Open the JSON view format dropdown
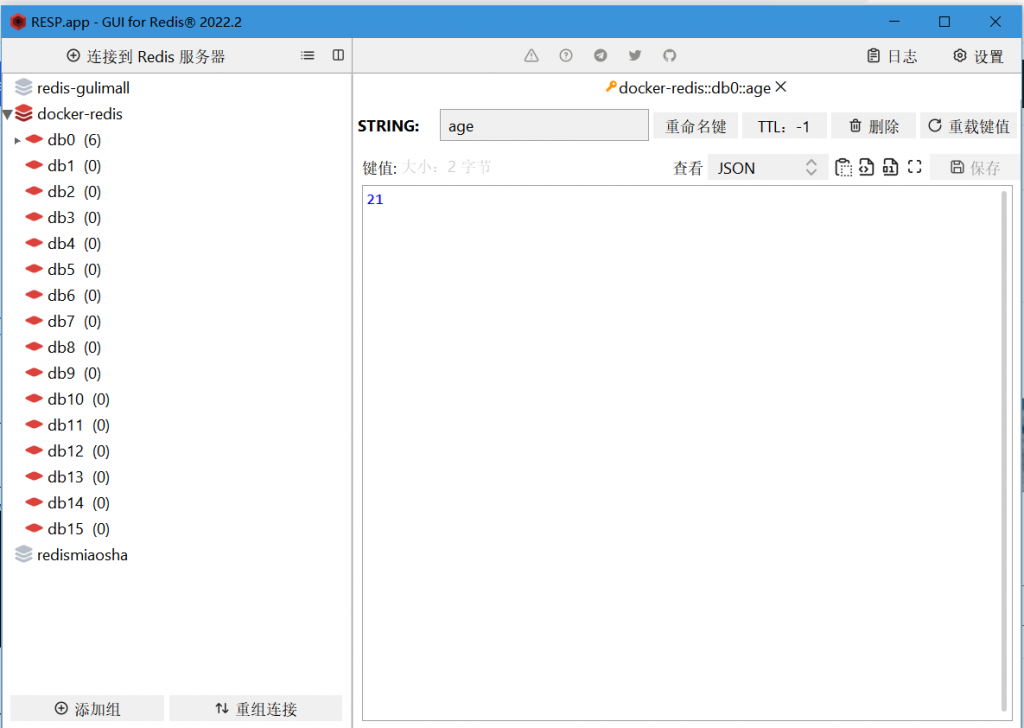The width and height of the screenshot is (1024, 728). pos(767,168)
